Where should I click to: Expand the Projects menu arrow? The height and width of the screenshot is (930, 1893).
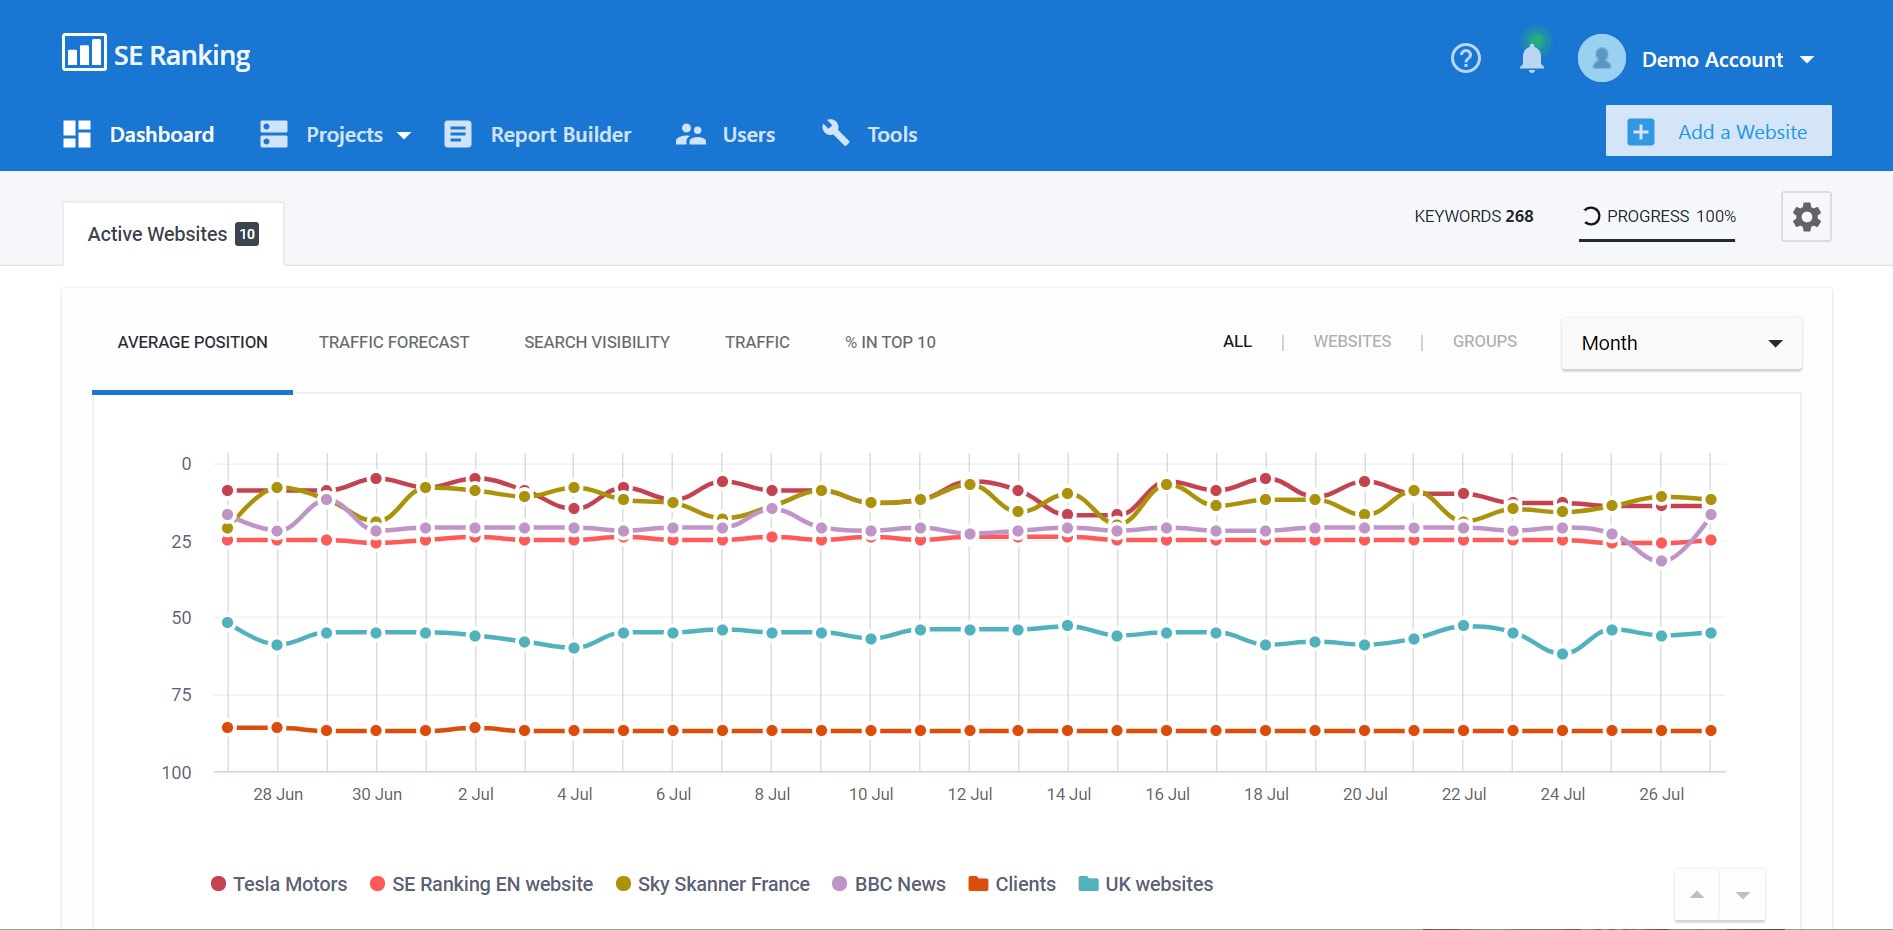404,135
